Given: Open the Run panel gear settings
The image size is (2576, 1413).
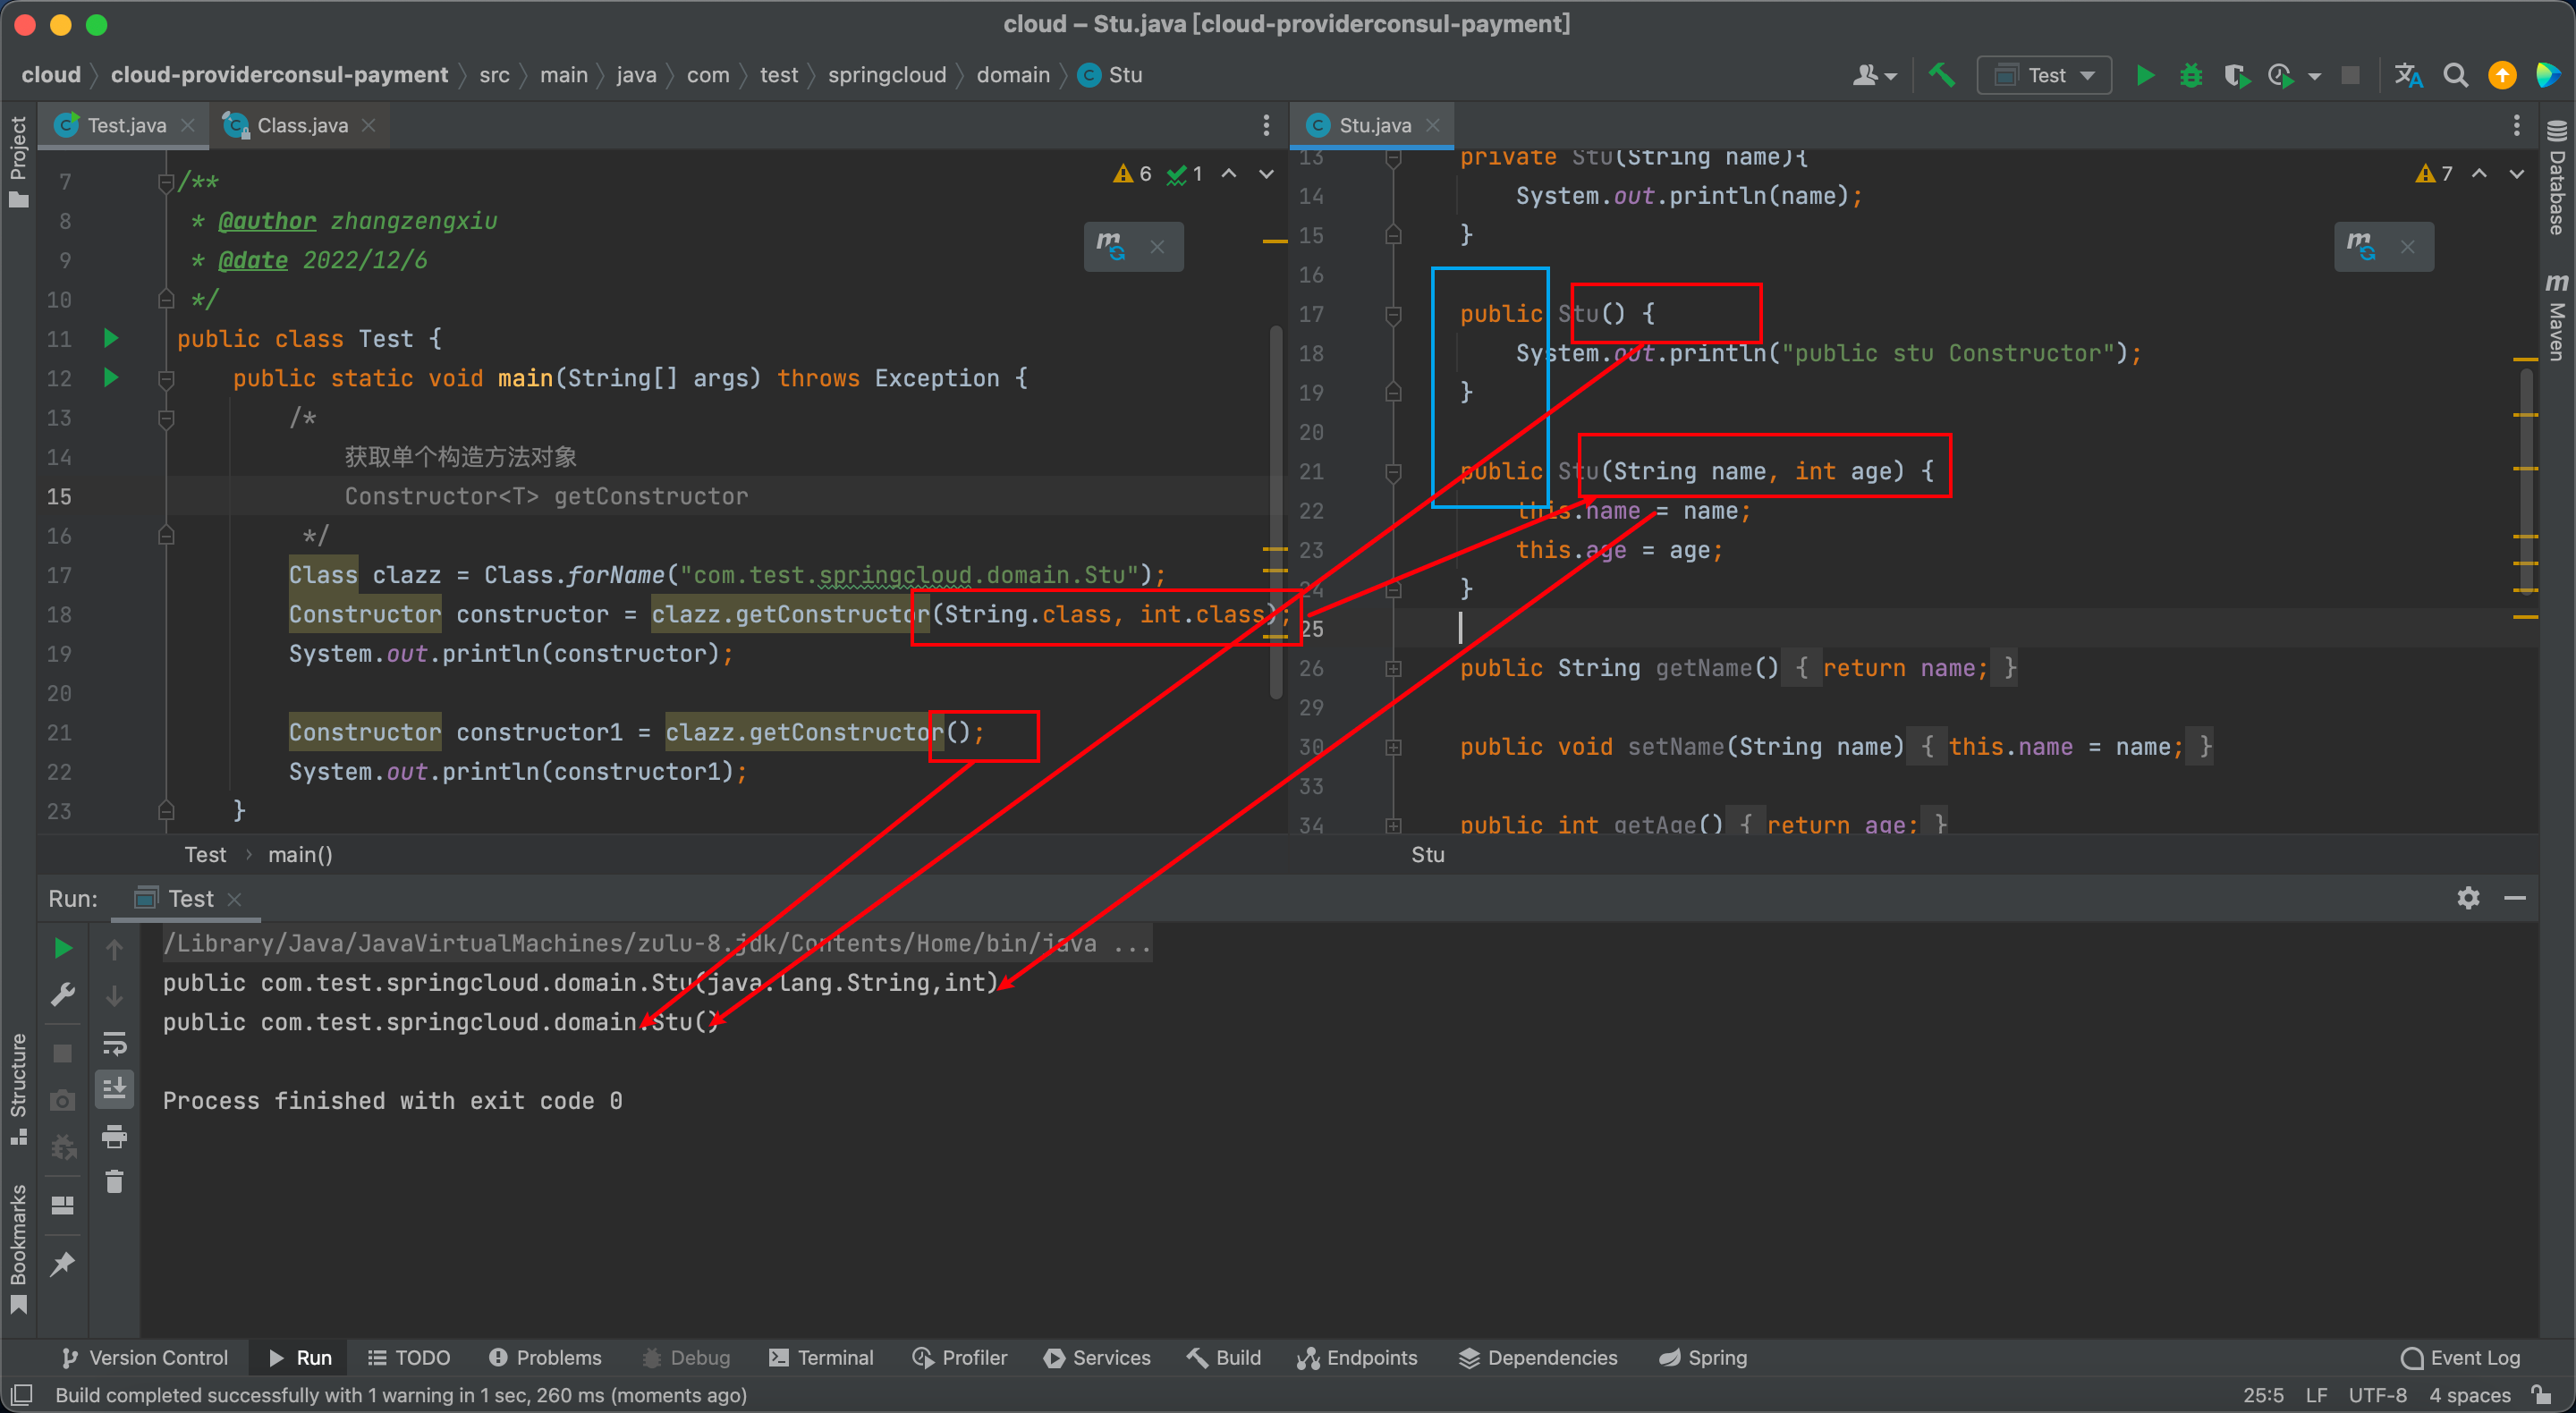Looking at the screenshot, I should tap(2469, 898).
